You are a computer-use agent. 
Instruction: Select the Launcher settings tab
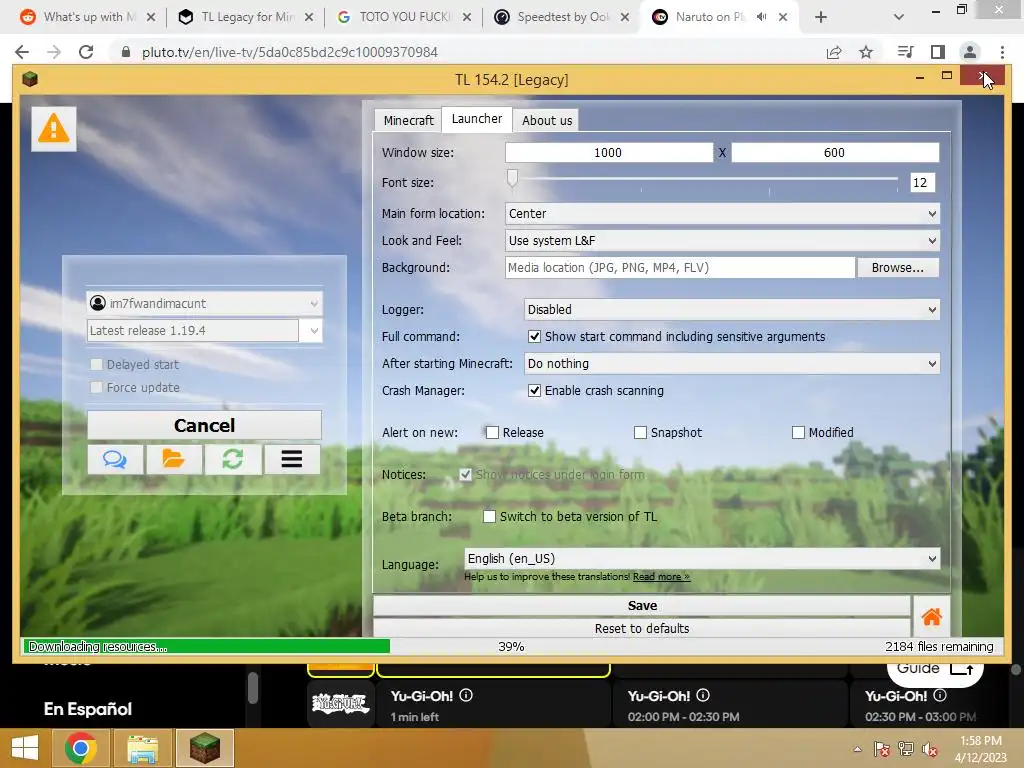click(477, 119)
